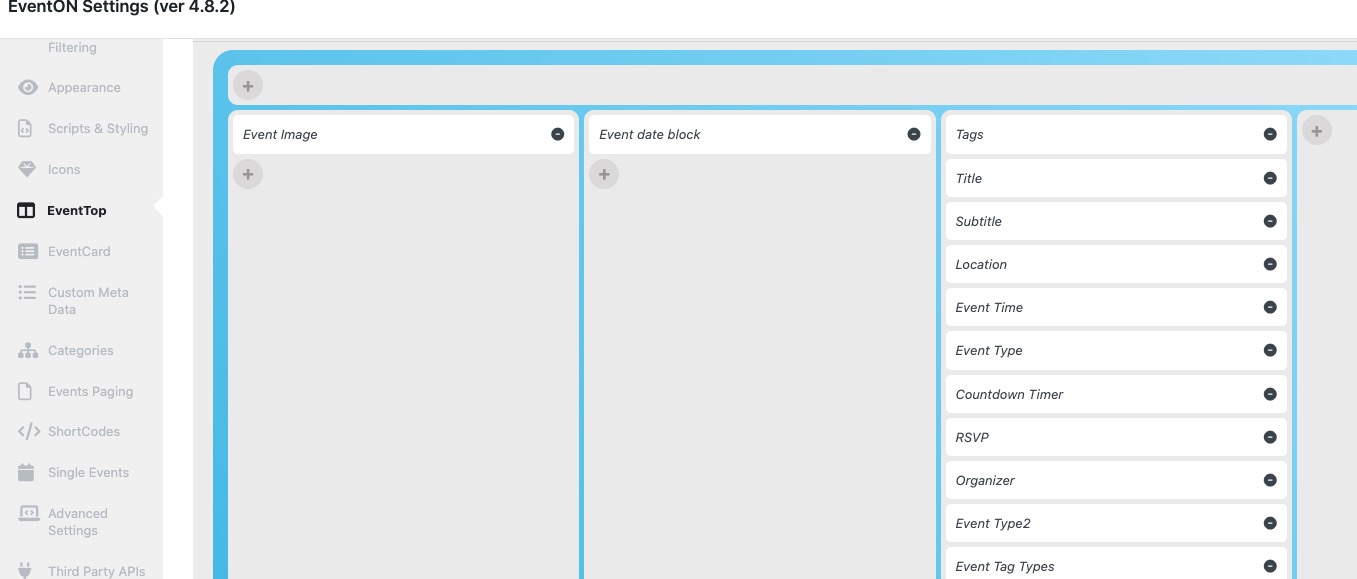Screen dimensions: 1357x579
Task: Remove the RSVP field
Action: click(x=1270, y=437)
